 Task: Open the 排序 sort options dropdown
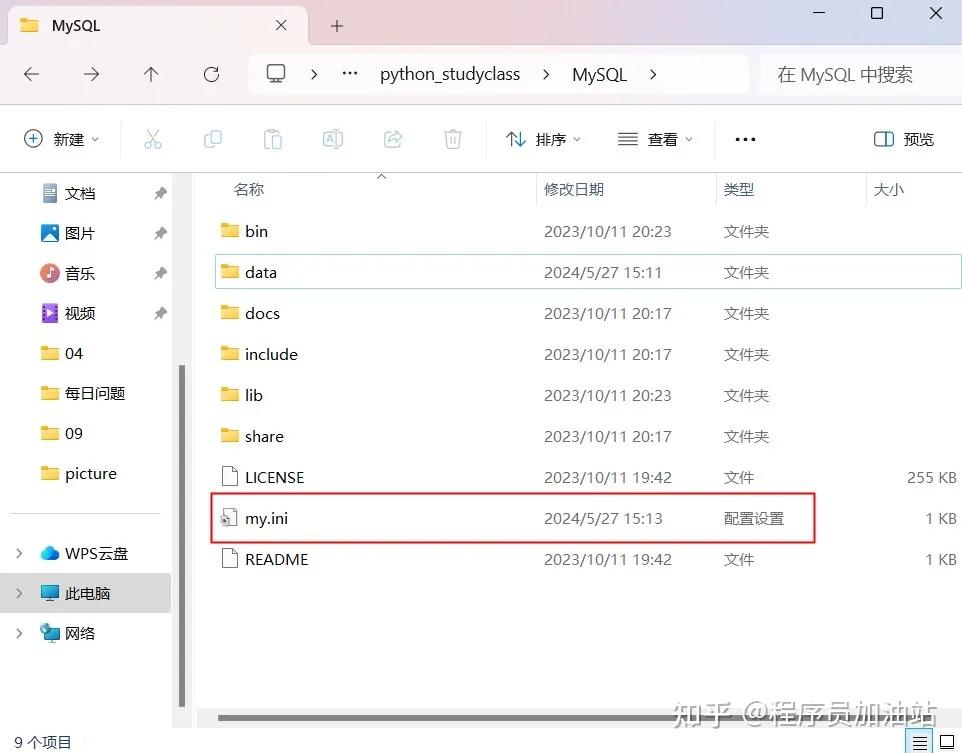pos(543,139)
